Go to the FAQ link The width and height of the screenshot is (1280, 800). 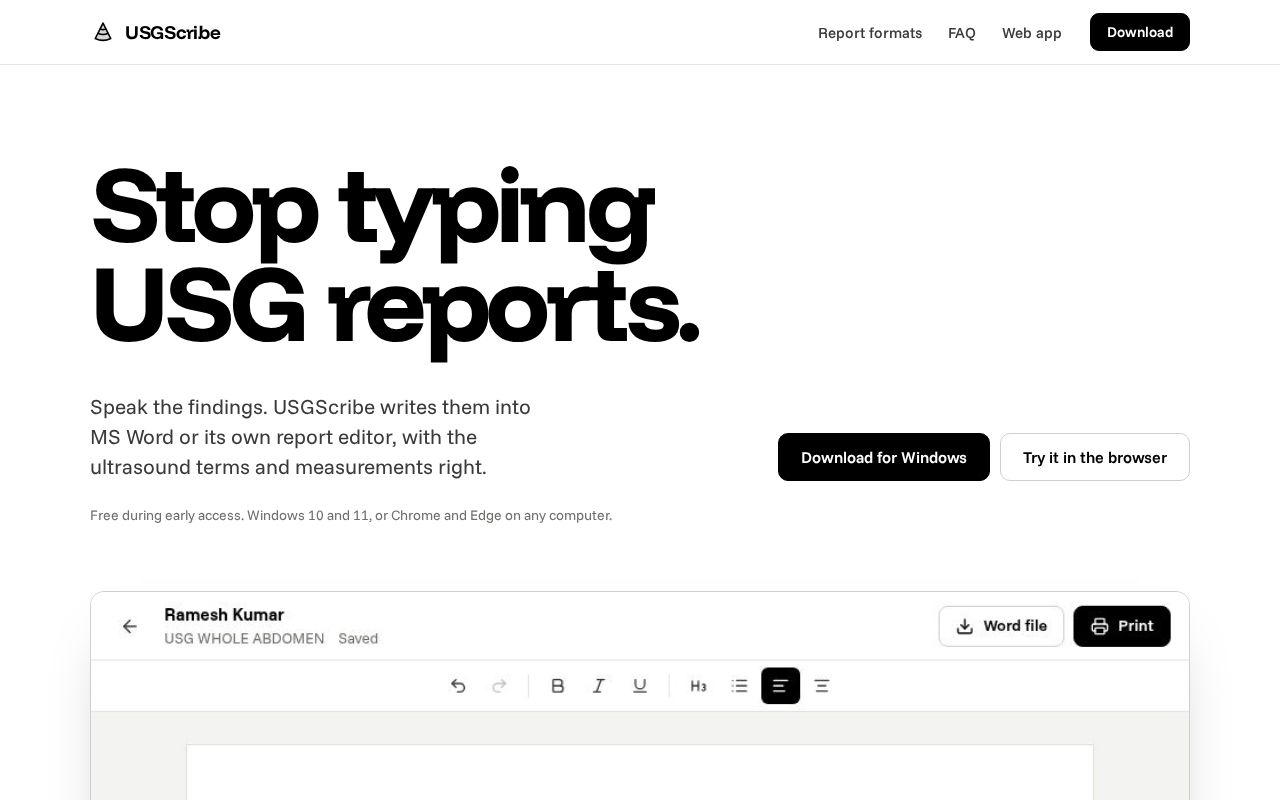click(x=962, y=33)
